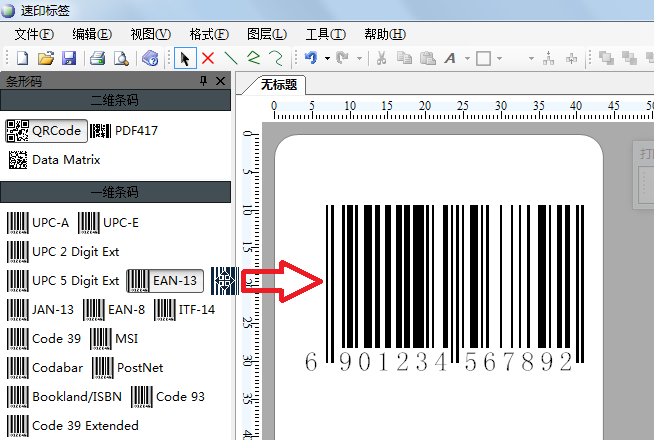Screen dimensions: 654x440
Task: Collapse the 一维条码 section header
Action: tap(115, 192)
